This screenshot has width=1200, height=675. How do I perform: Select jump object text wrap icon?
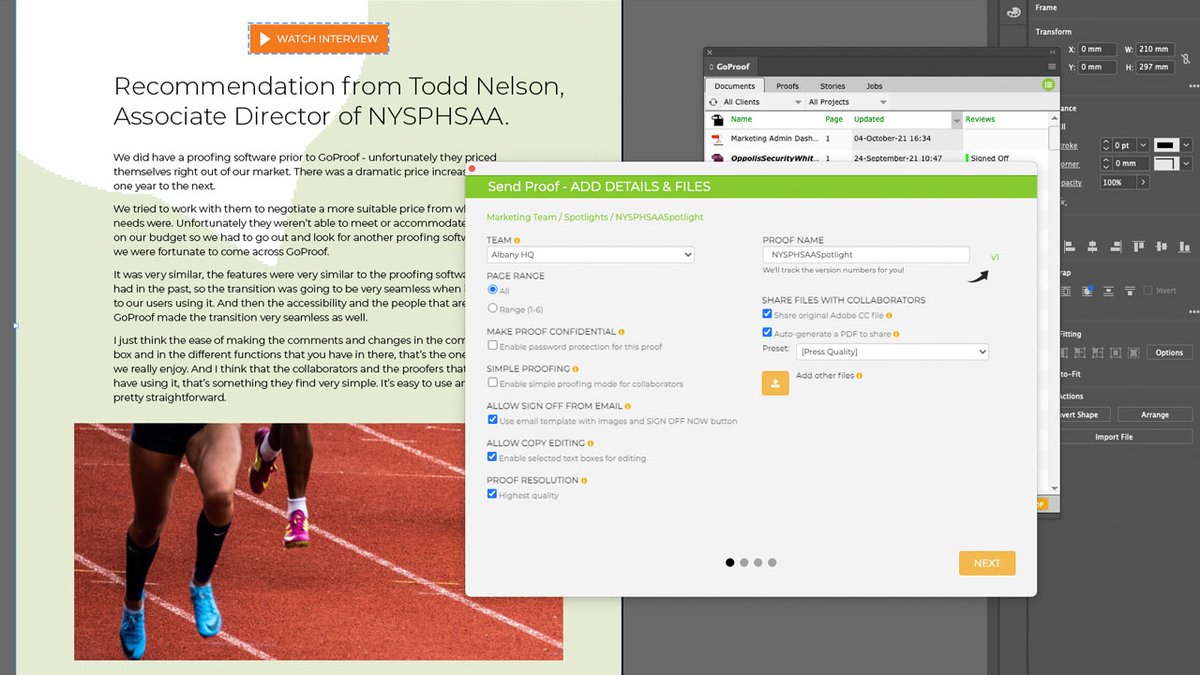1108,291
